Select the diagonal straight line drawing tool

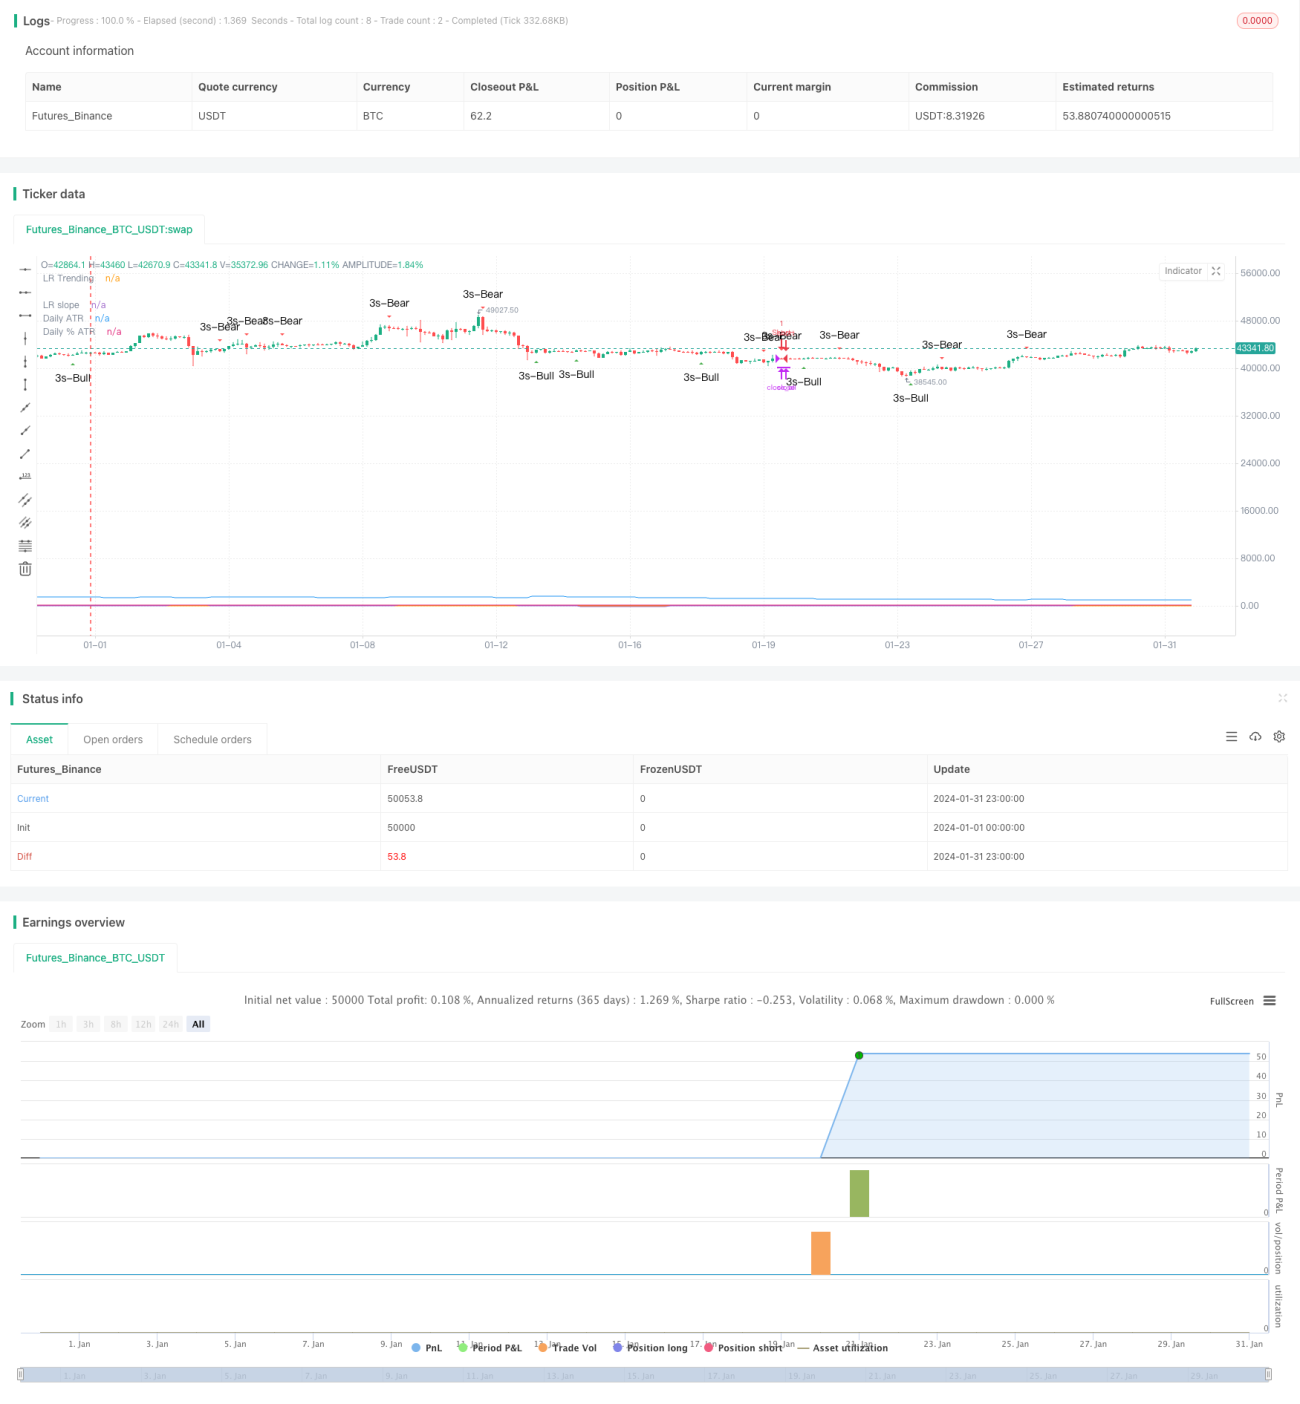(x=25, y=407)
